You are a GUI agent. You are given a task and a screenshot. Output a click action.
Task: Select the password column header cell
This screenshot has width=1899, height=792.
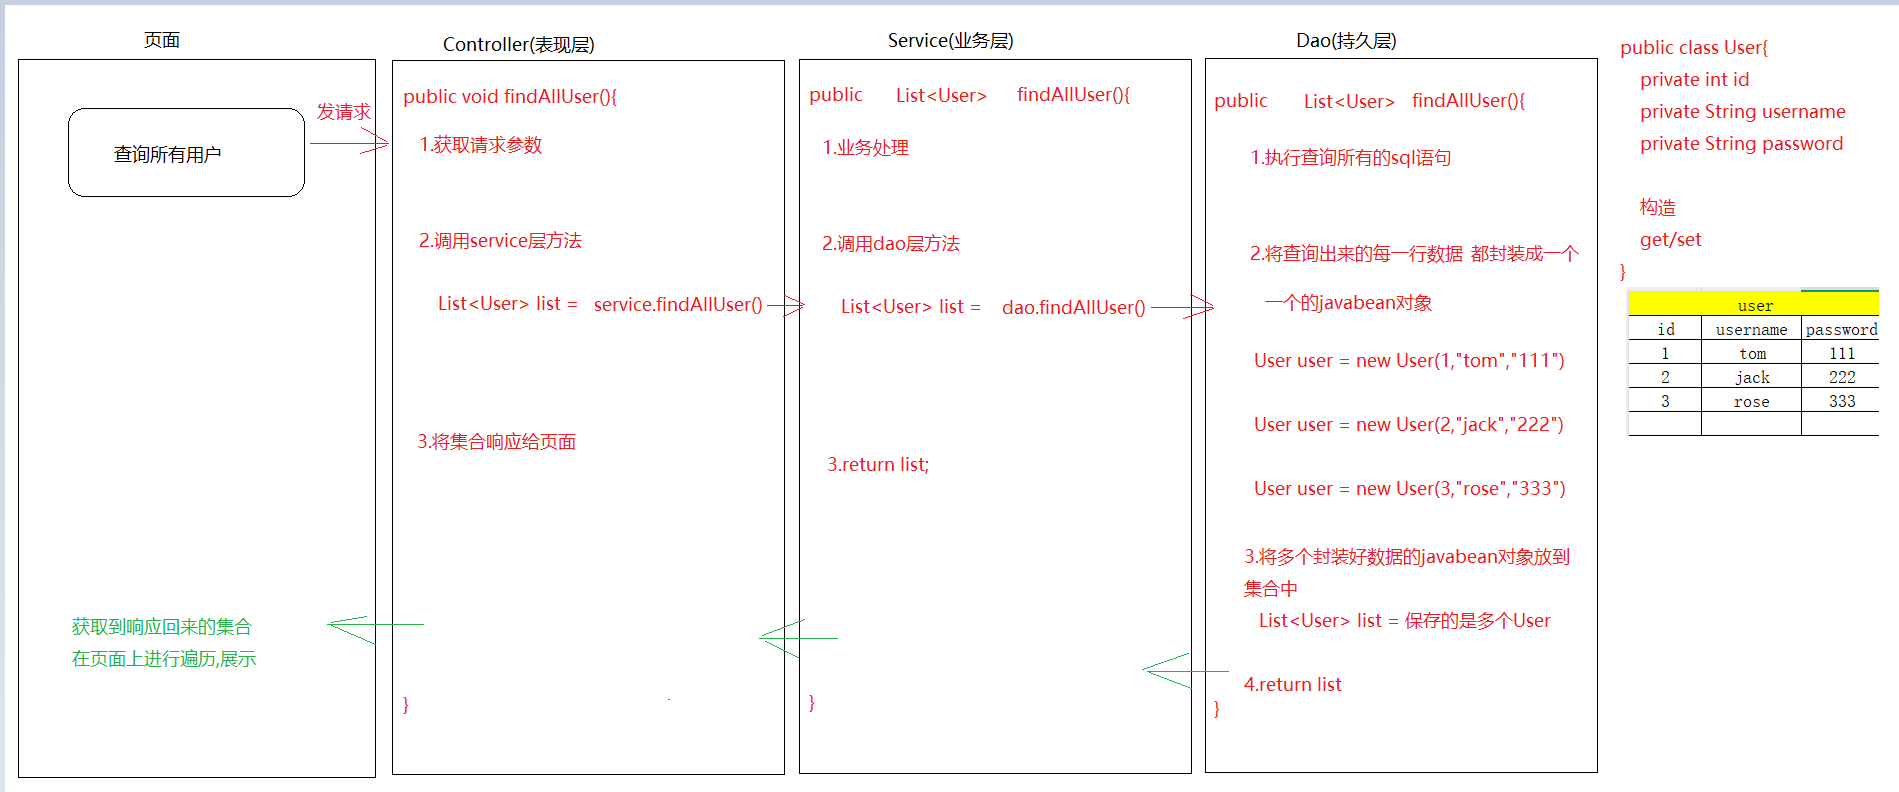pyautogui.click(x=1840, y=329)
